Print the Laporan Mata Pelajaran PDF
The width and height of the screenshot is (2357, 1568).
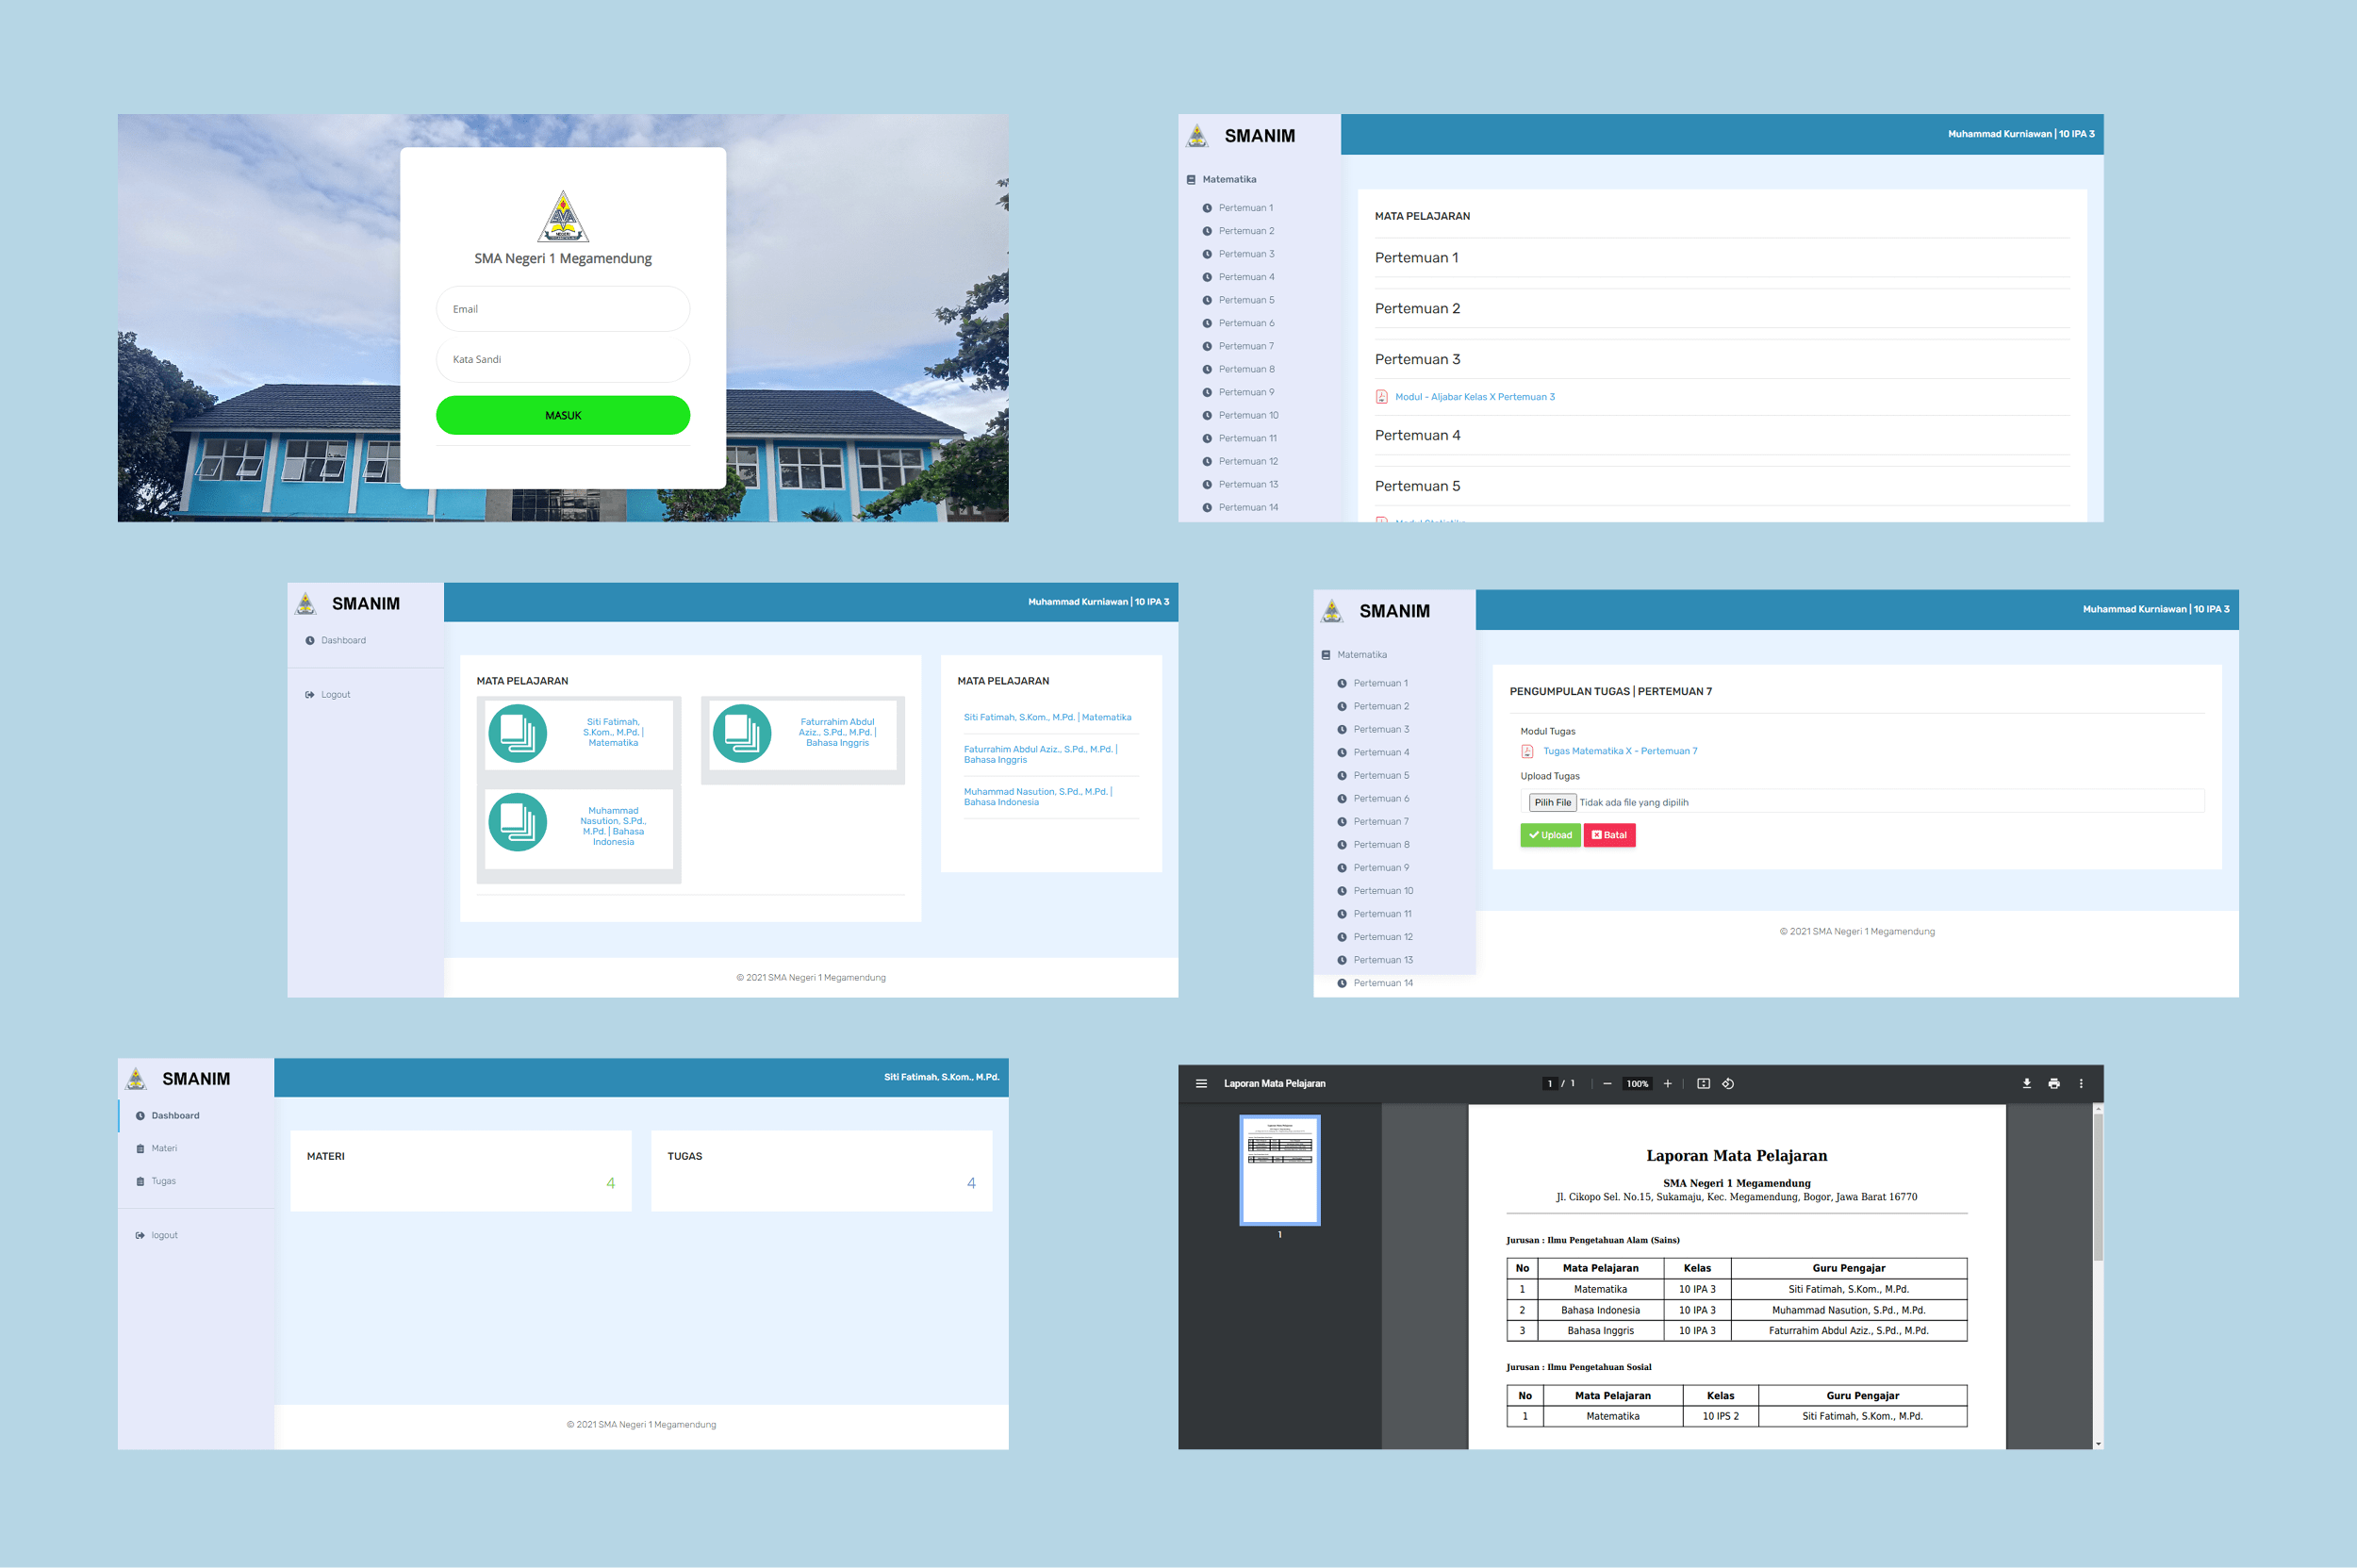coord(2053,1083)
